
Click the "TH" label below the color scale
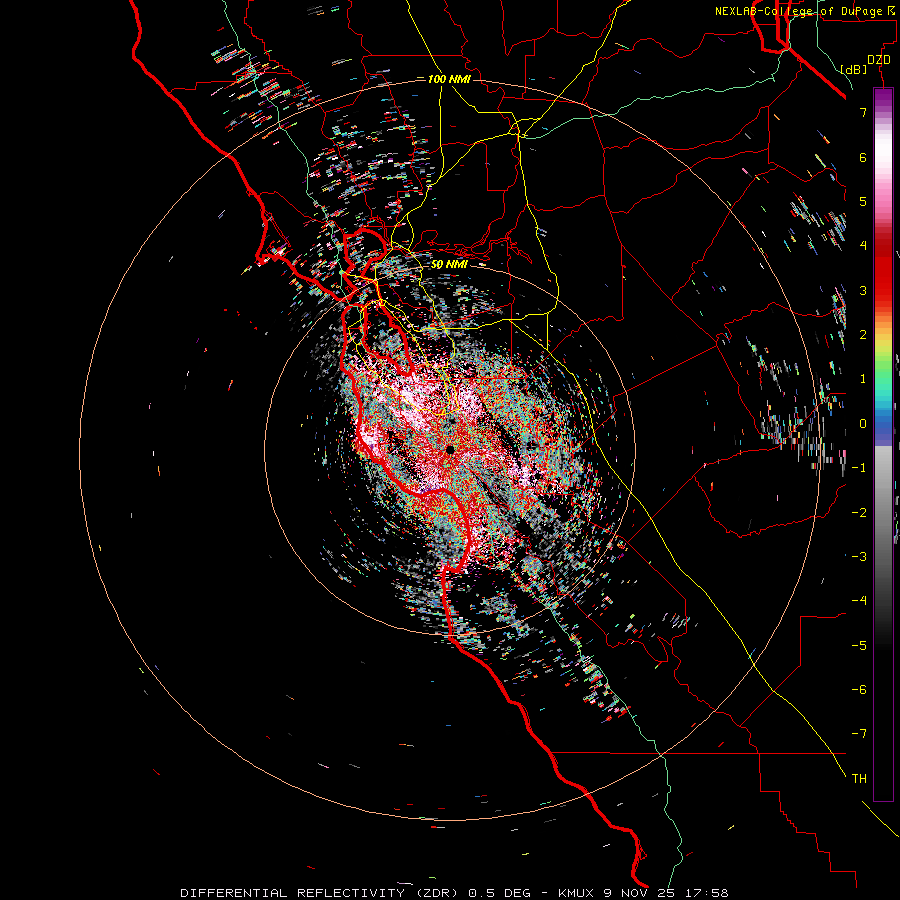click(x=859, y=779)
